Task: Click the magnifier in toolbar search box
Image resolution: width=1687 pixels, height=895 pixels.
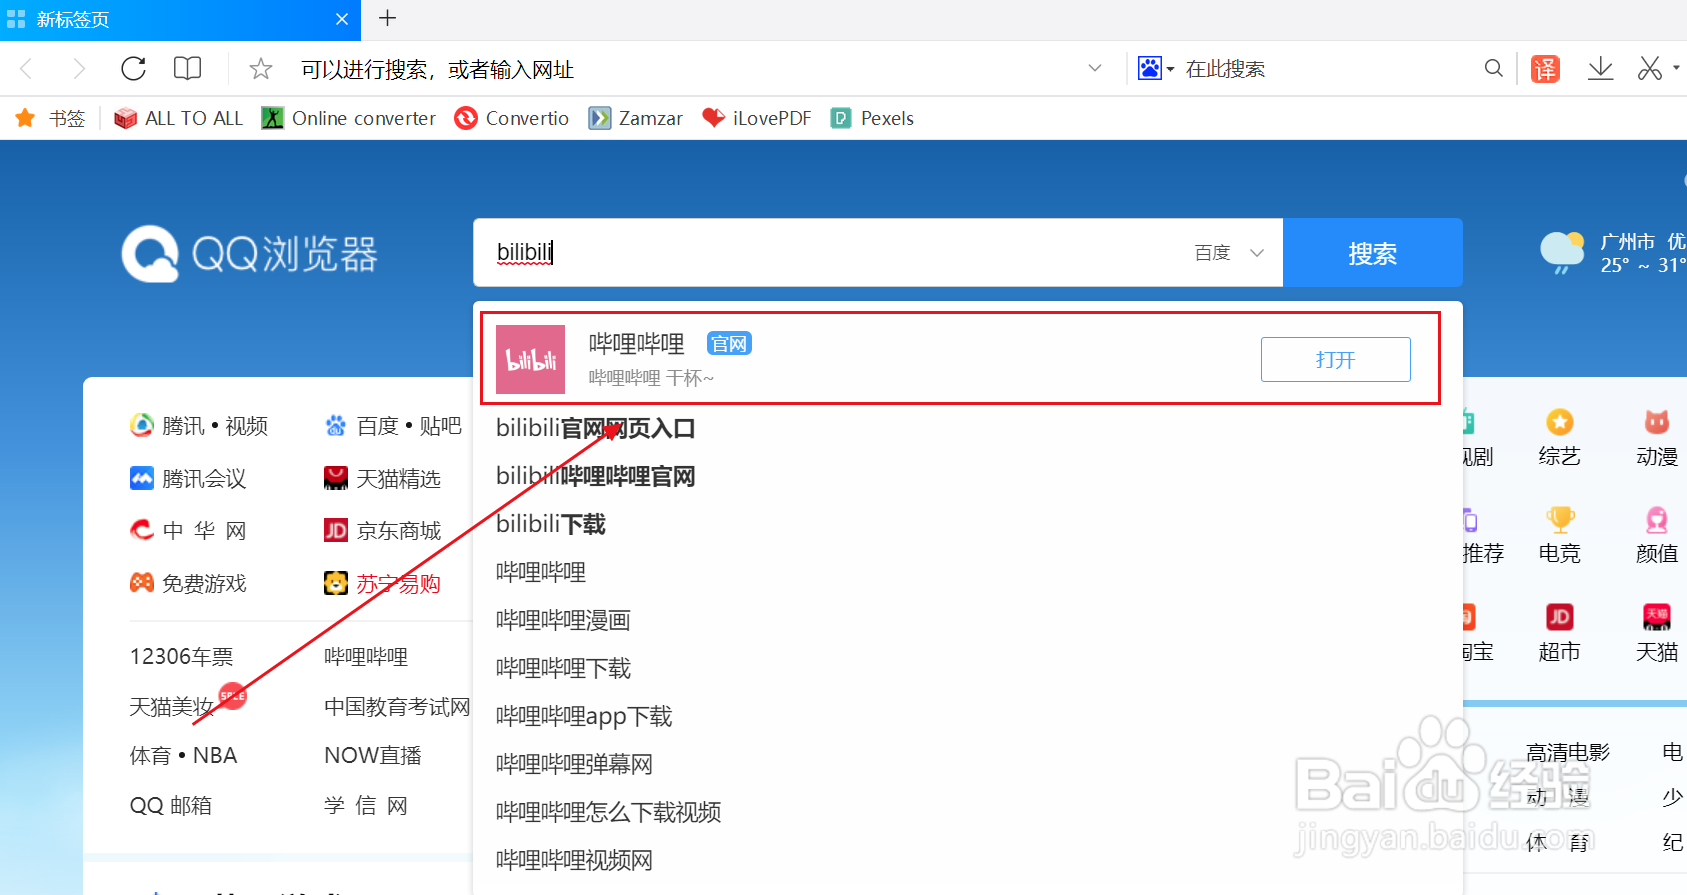Action: 1493,68
